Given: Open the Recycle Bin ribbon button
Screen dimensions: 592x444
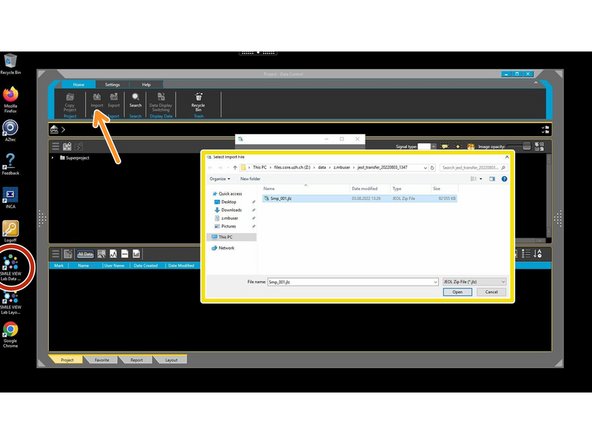Looking at the screenshot, I should click(x=198, y=102).
